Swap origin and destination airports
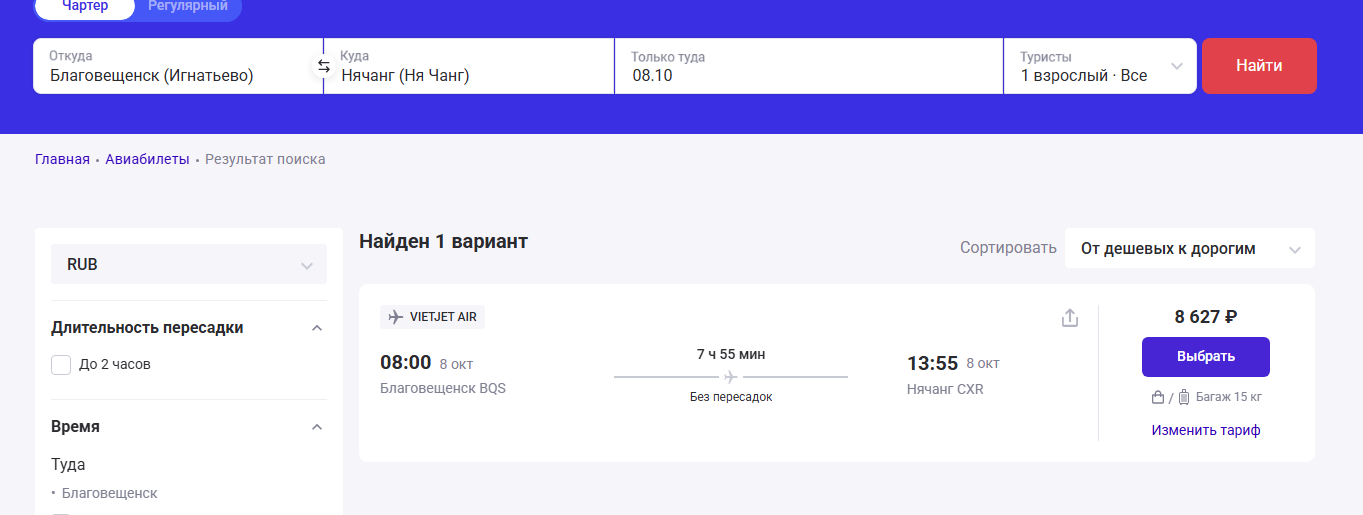This screenshot has height=515, width=1363. click(323, 66)
